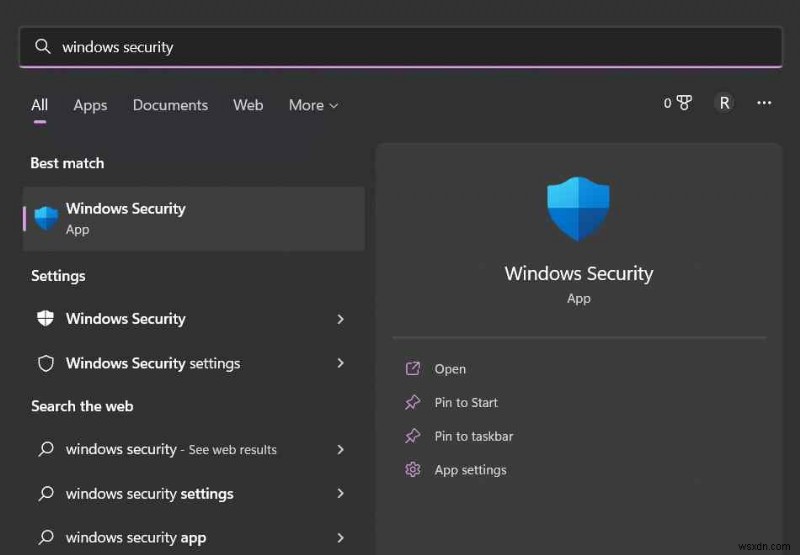Click the 'windows security app' web suggestion
800x555 pixels.
pyautogui.click(x=136, y=538)
